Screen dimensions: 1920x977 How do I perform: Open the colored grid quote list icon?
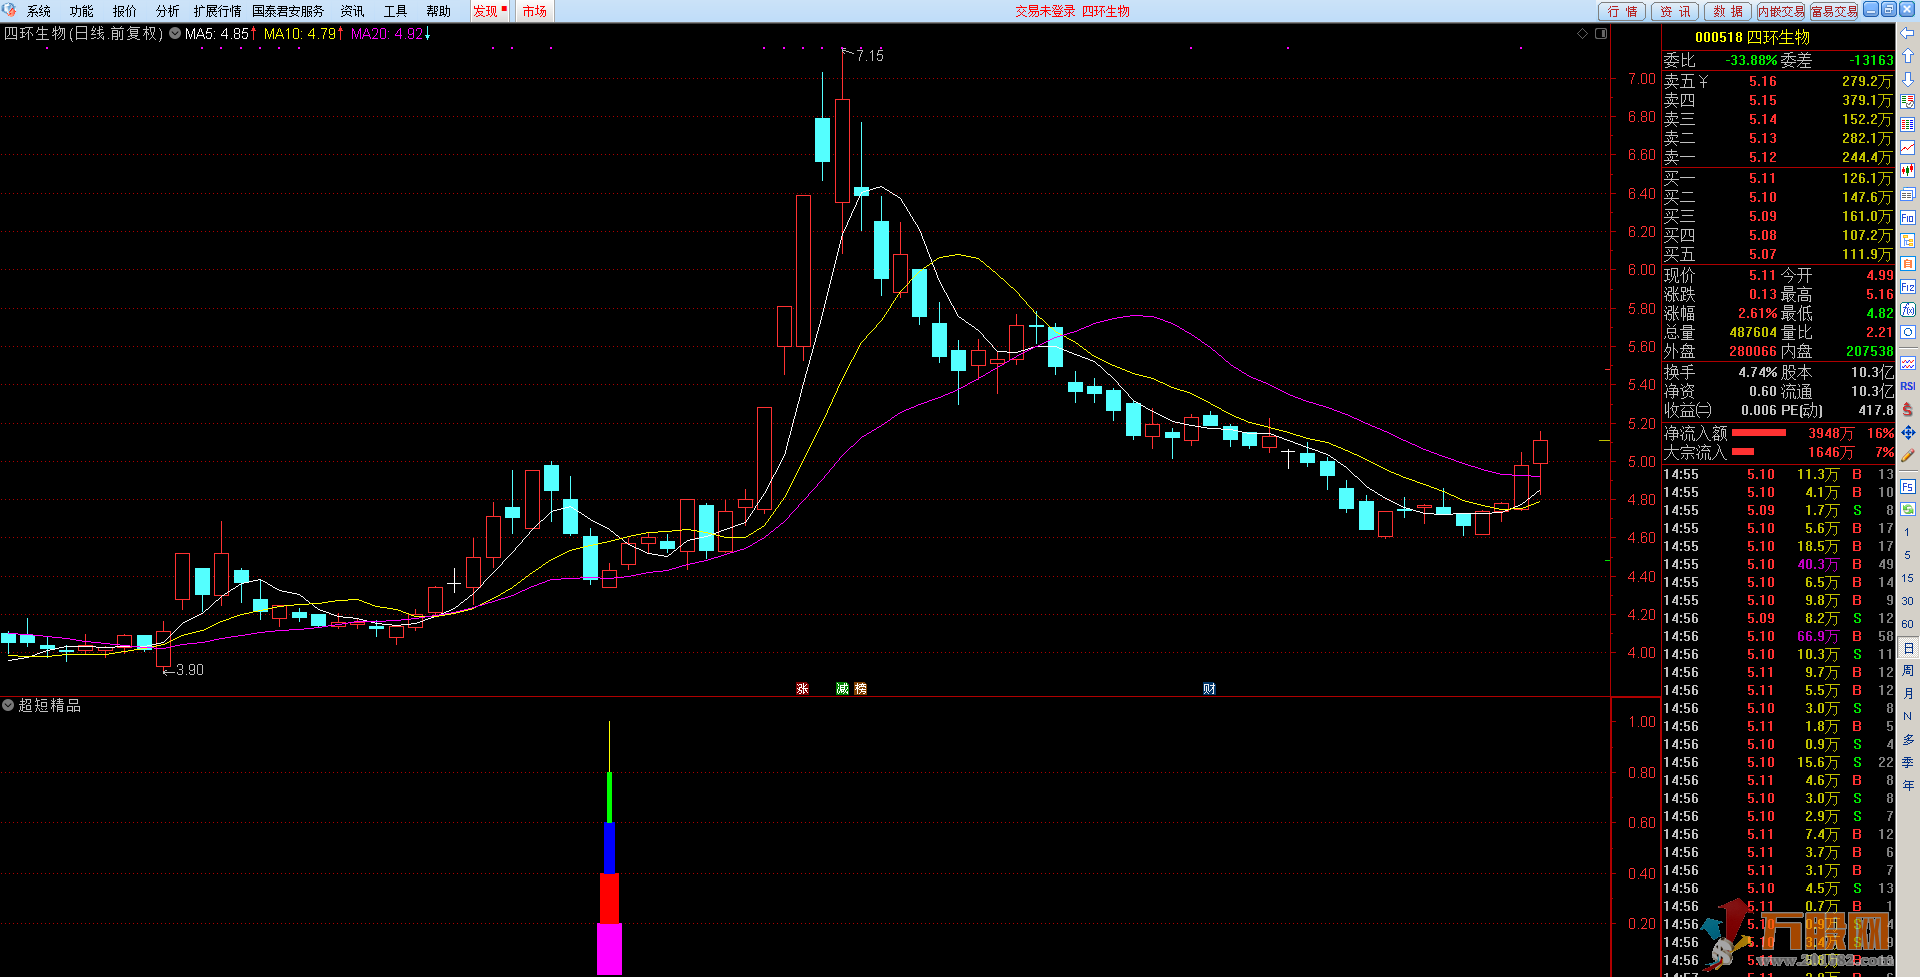(1908, 125)
